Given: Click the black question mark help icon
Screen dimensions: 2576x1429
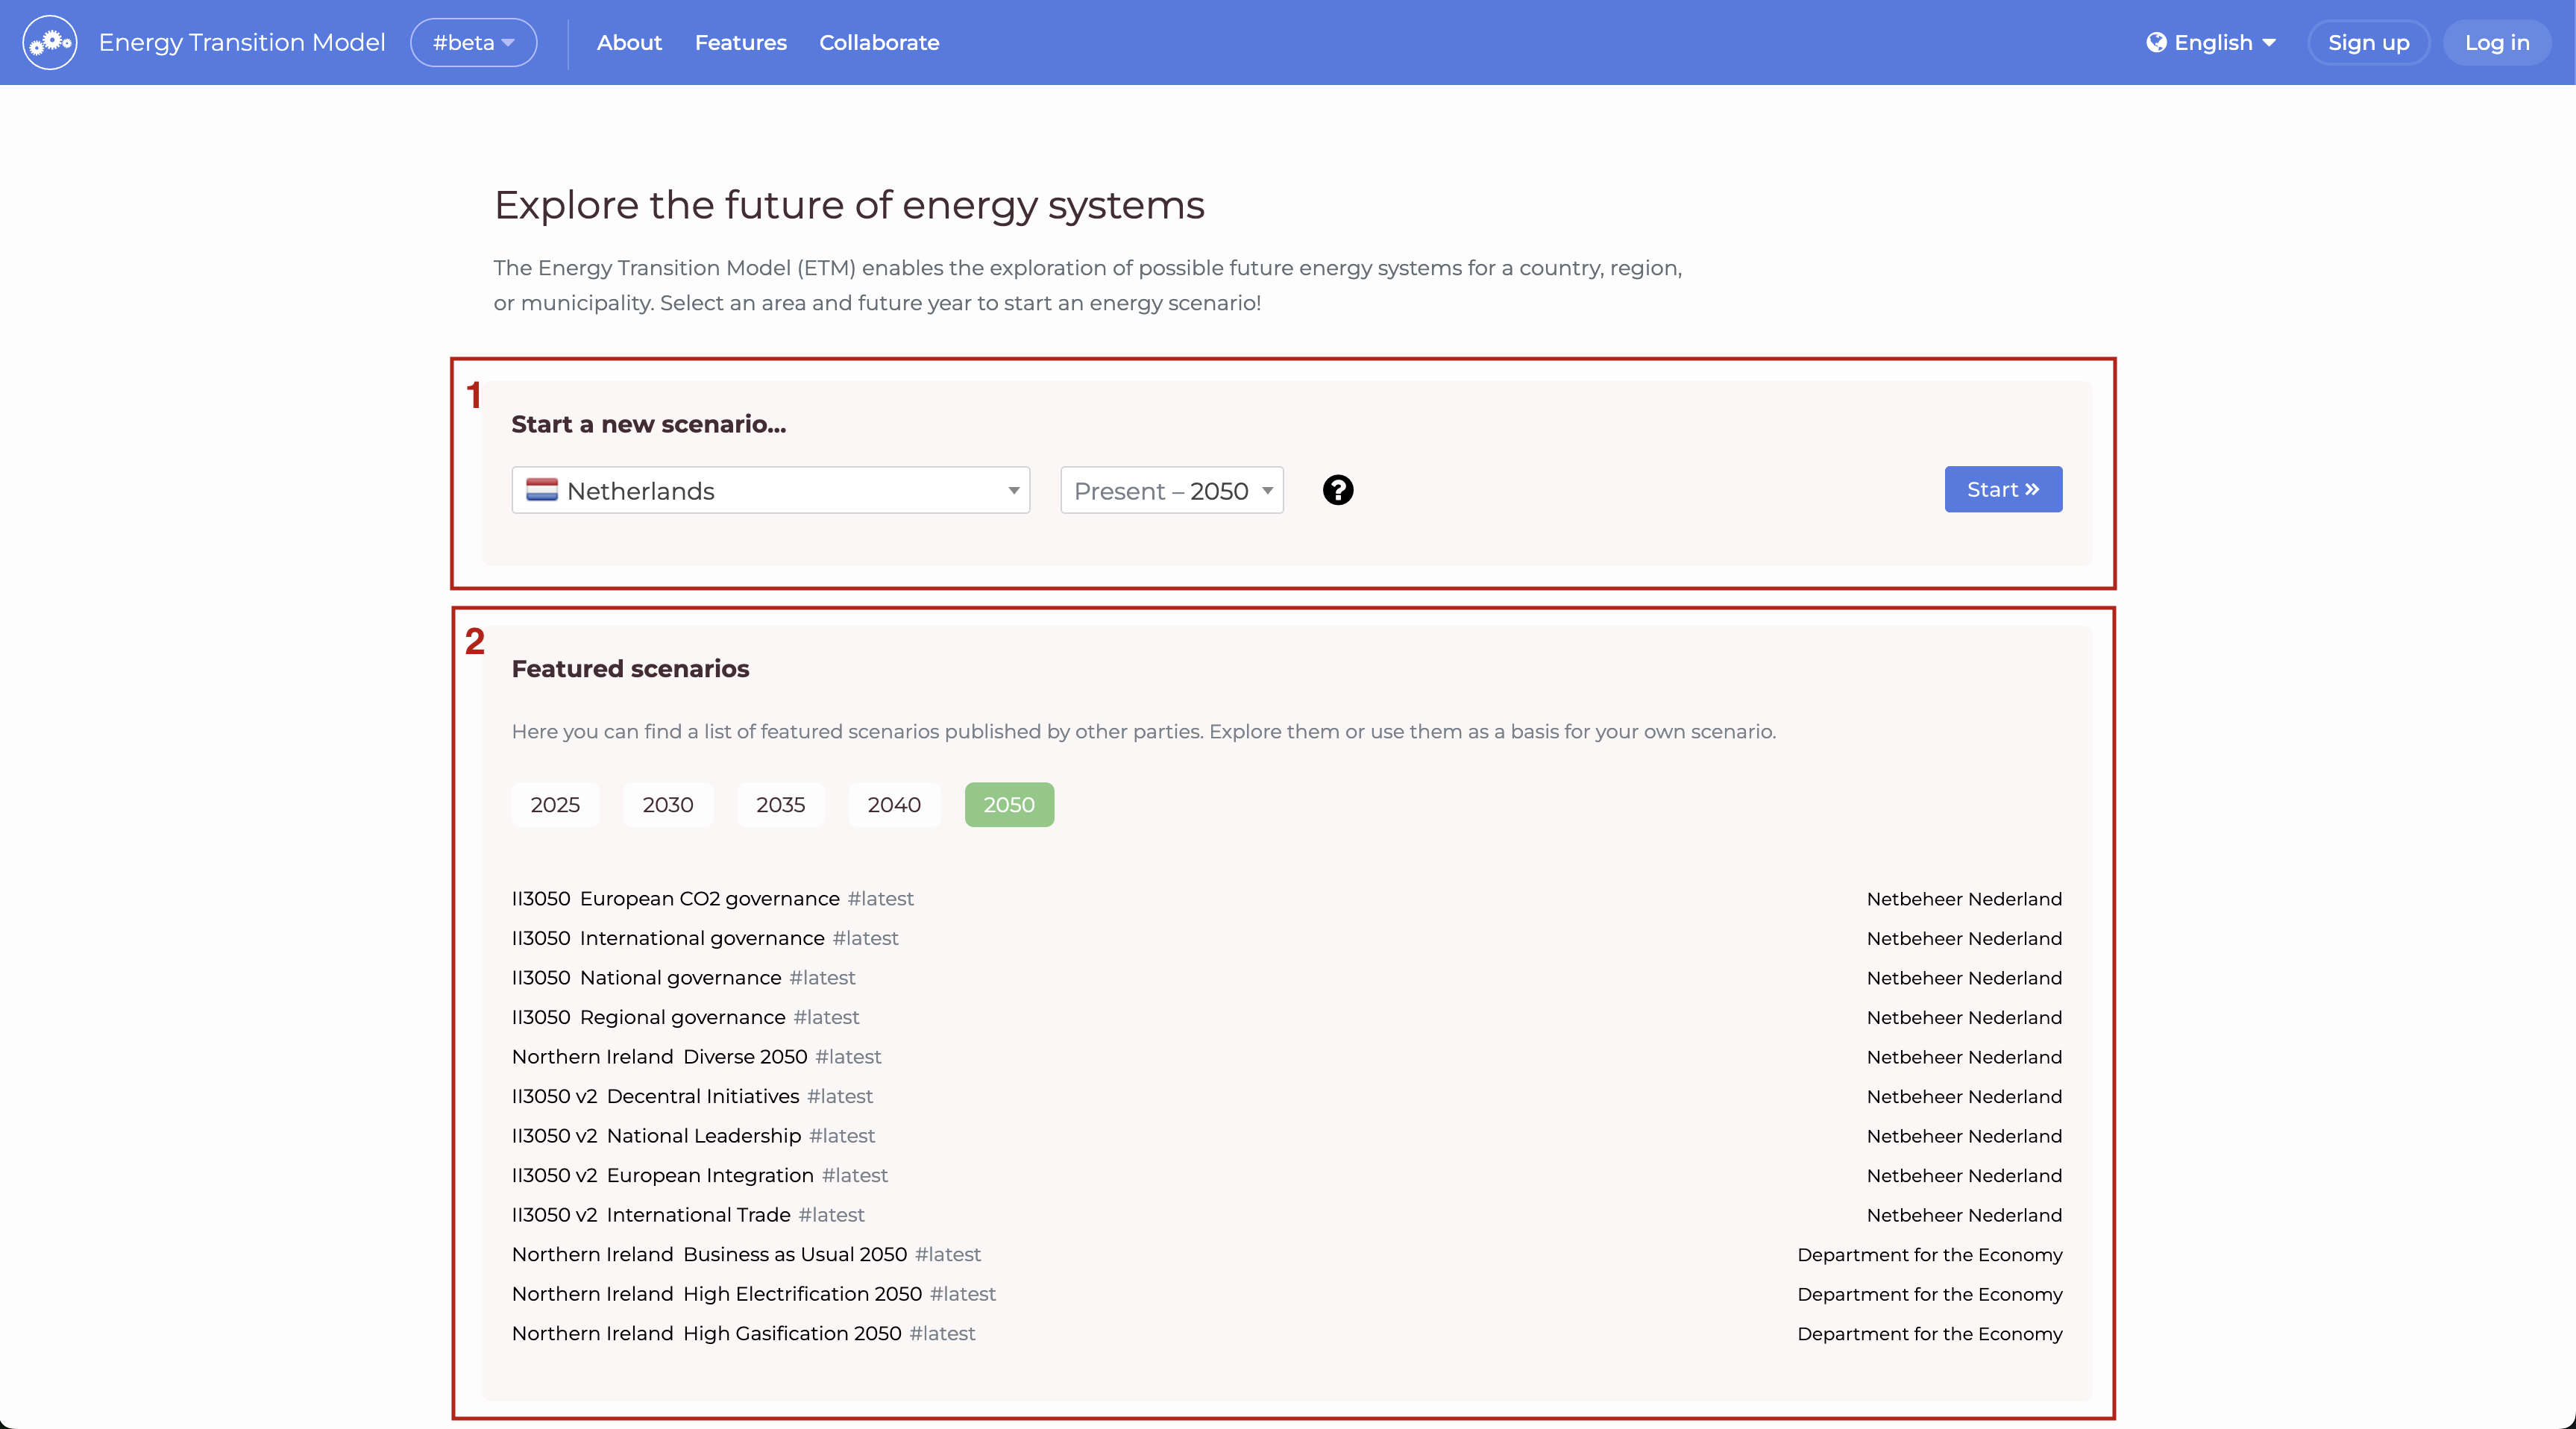Looking at the screenshot, I should pyautogui.click(x=1337, y=490).
